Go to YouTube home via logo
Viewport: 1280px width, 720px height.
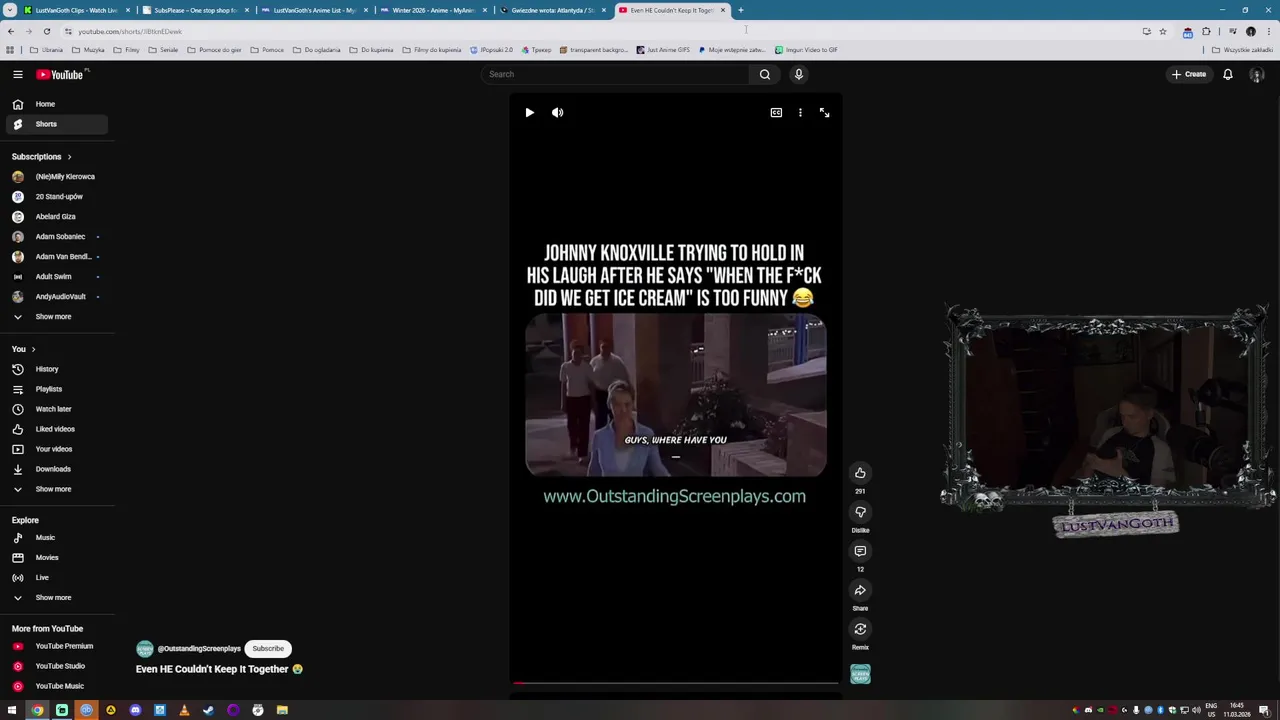(60, 74)
